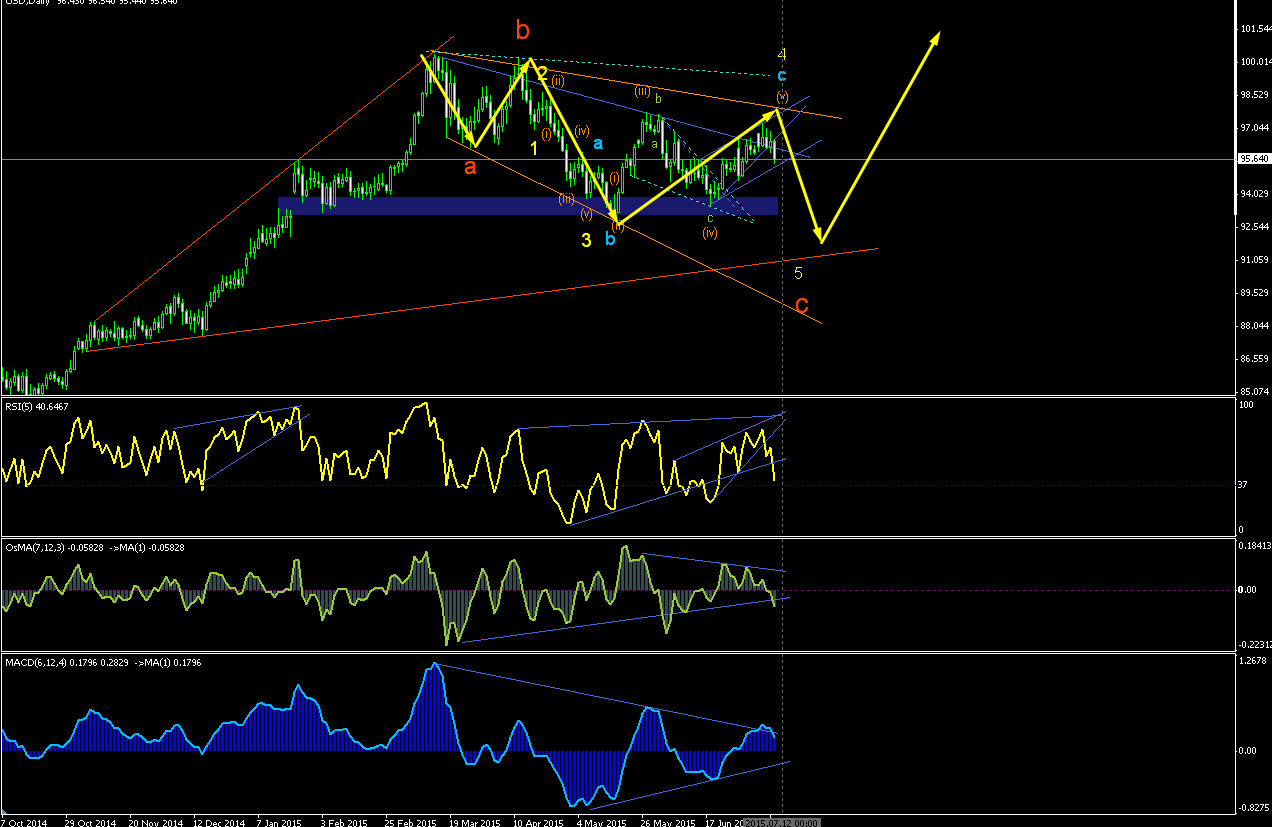This screenshot has height=827, width=1272.
Task: Click the 0.00 level in MACD scale
Action: tap(1250, 751)
